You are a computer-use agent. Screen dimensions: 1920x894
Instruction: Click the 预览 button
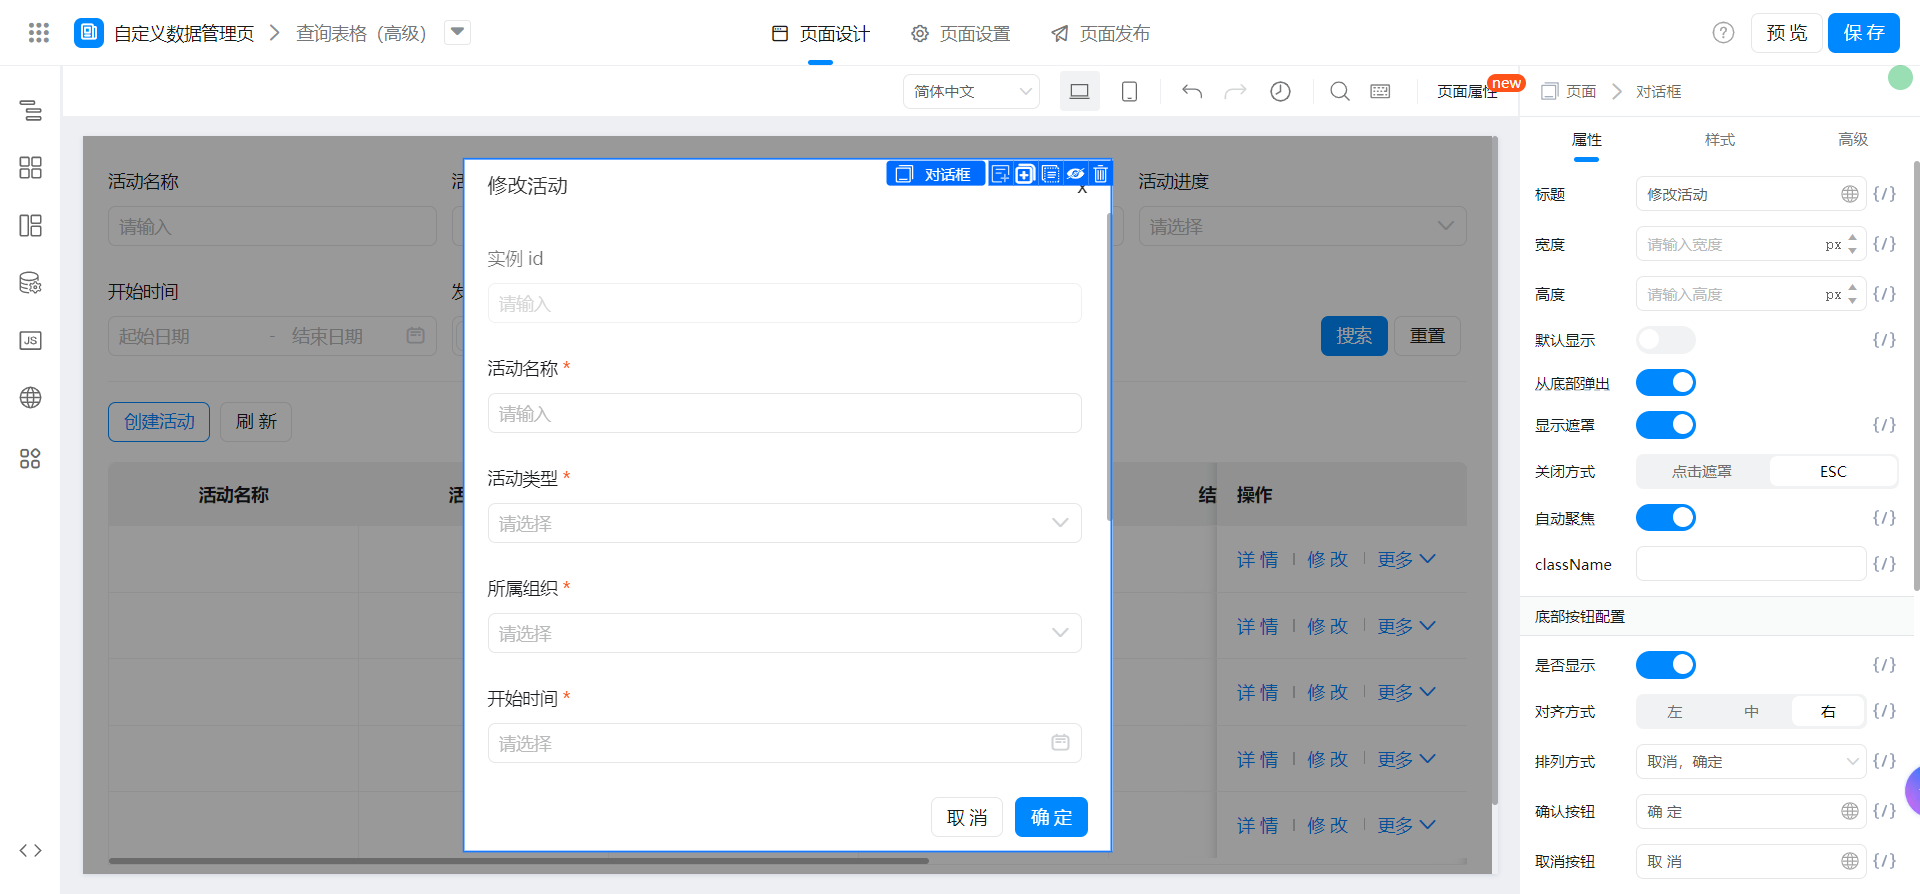pos(1787,33)
